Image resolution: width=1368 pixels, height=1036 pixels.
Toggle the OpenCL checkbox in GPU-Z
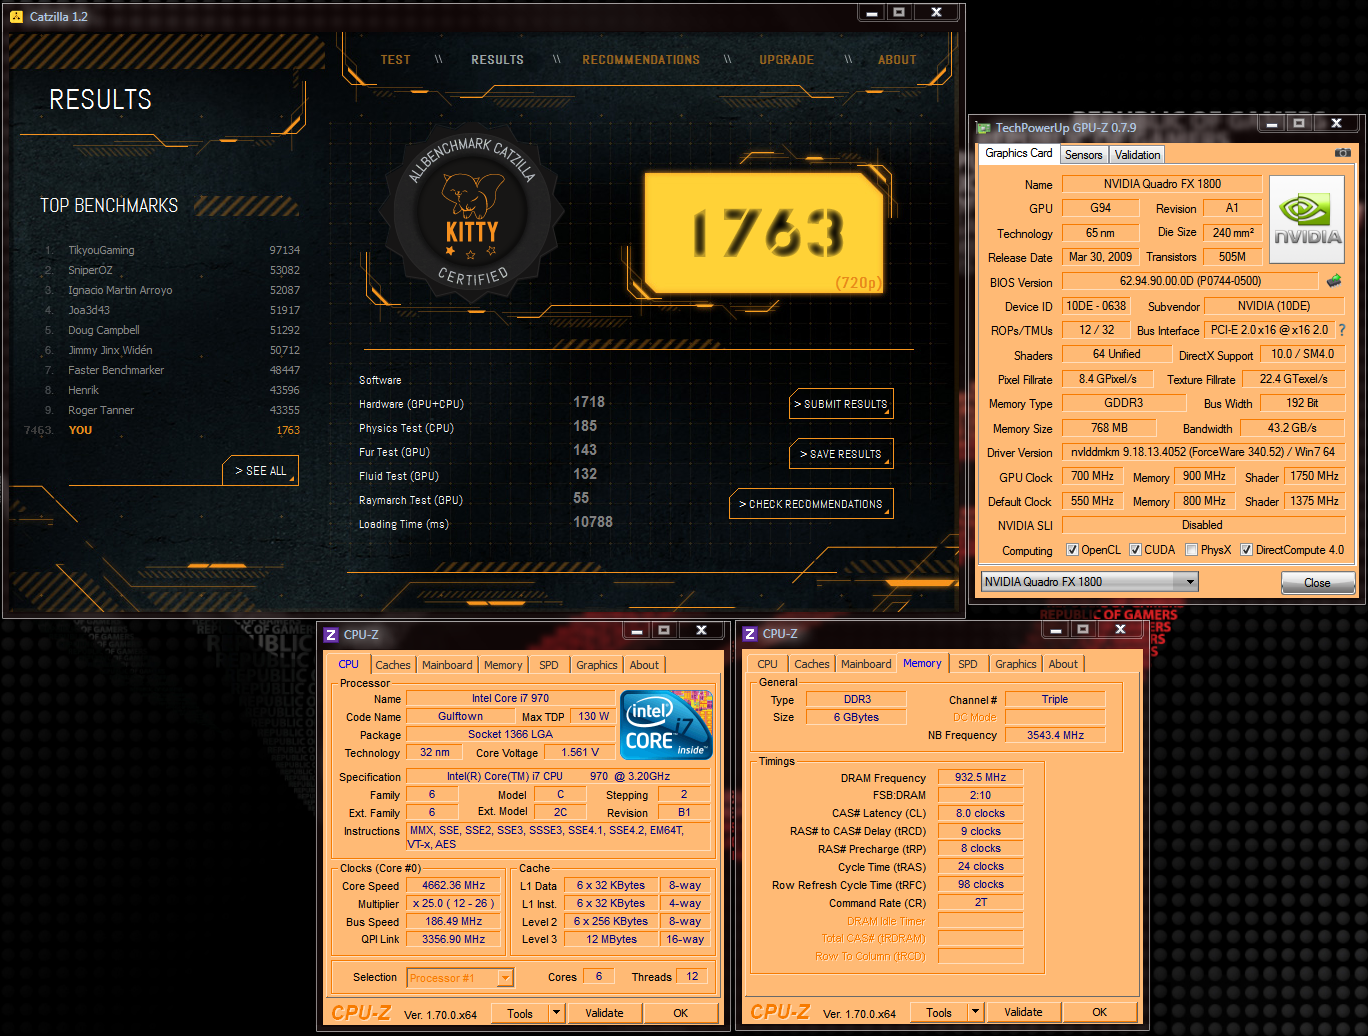(1072, 550)
